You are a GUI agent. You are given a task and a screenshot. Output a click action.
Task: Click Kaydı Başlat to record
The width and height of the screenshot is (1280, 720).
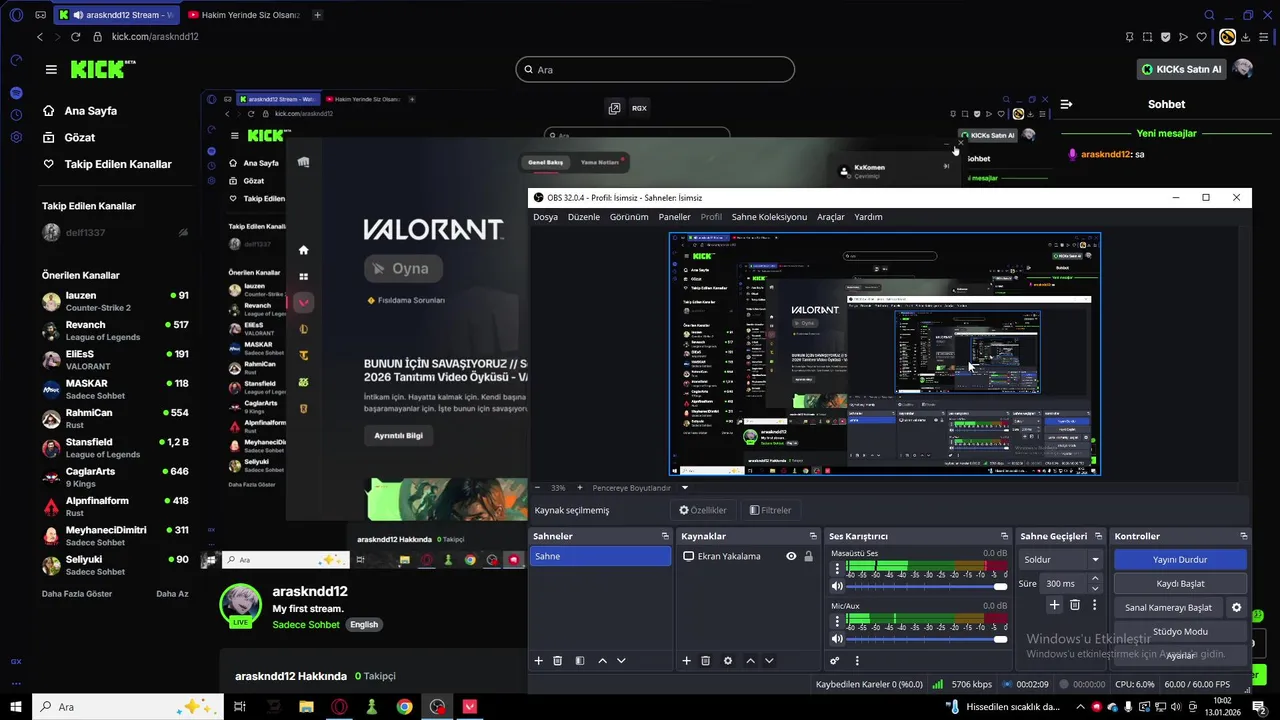point(1180,583)
